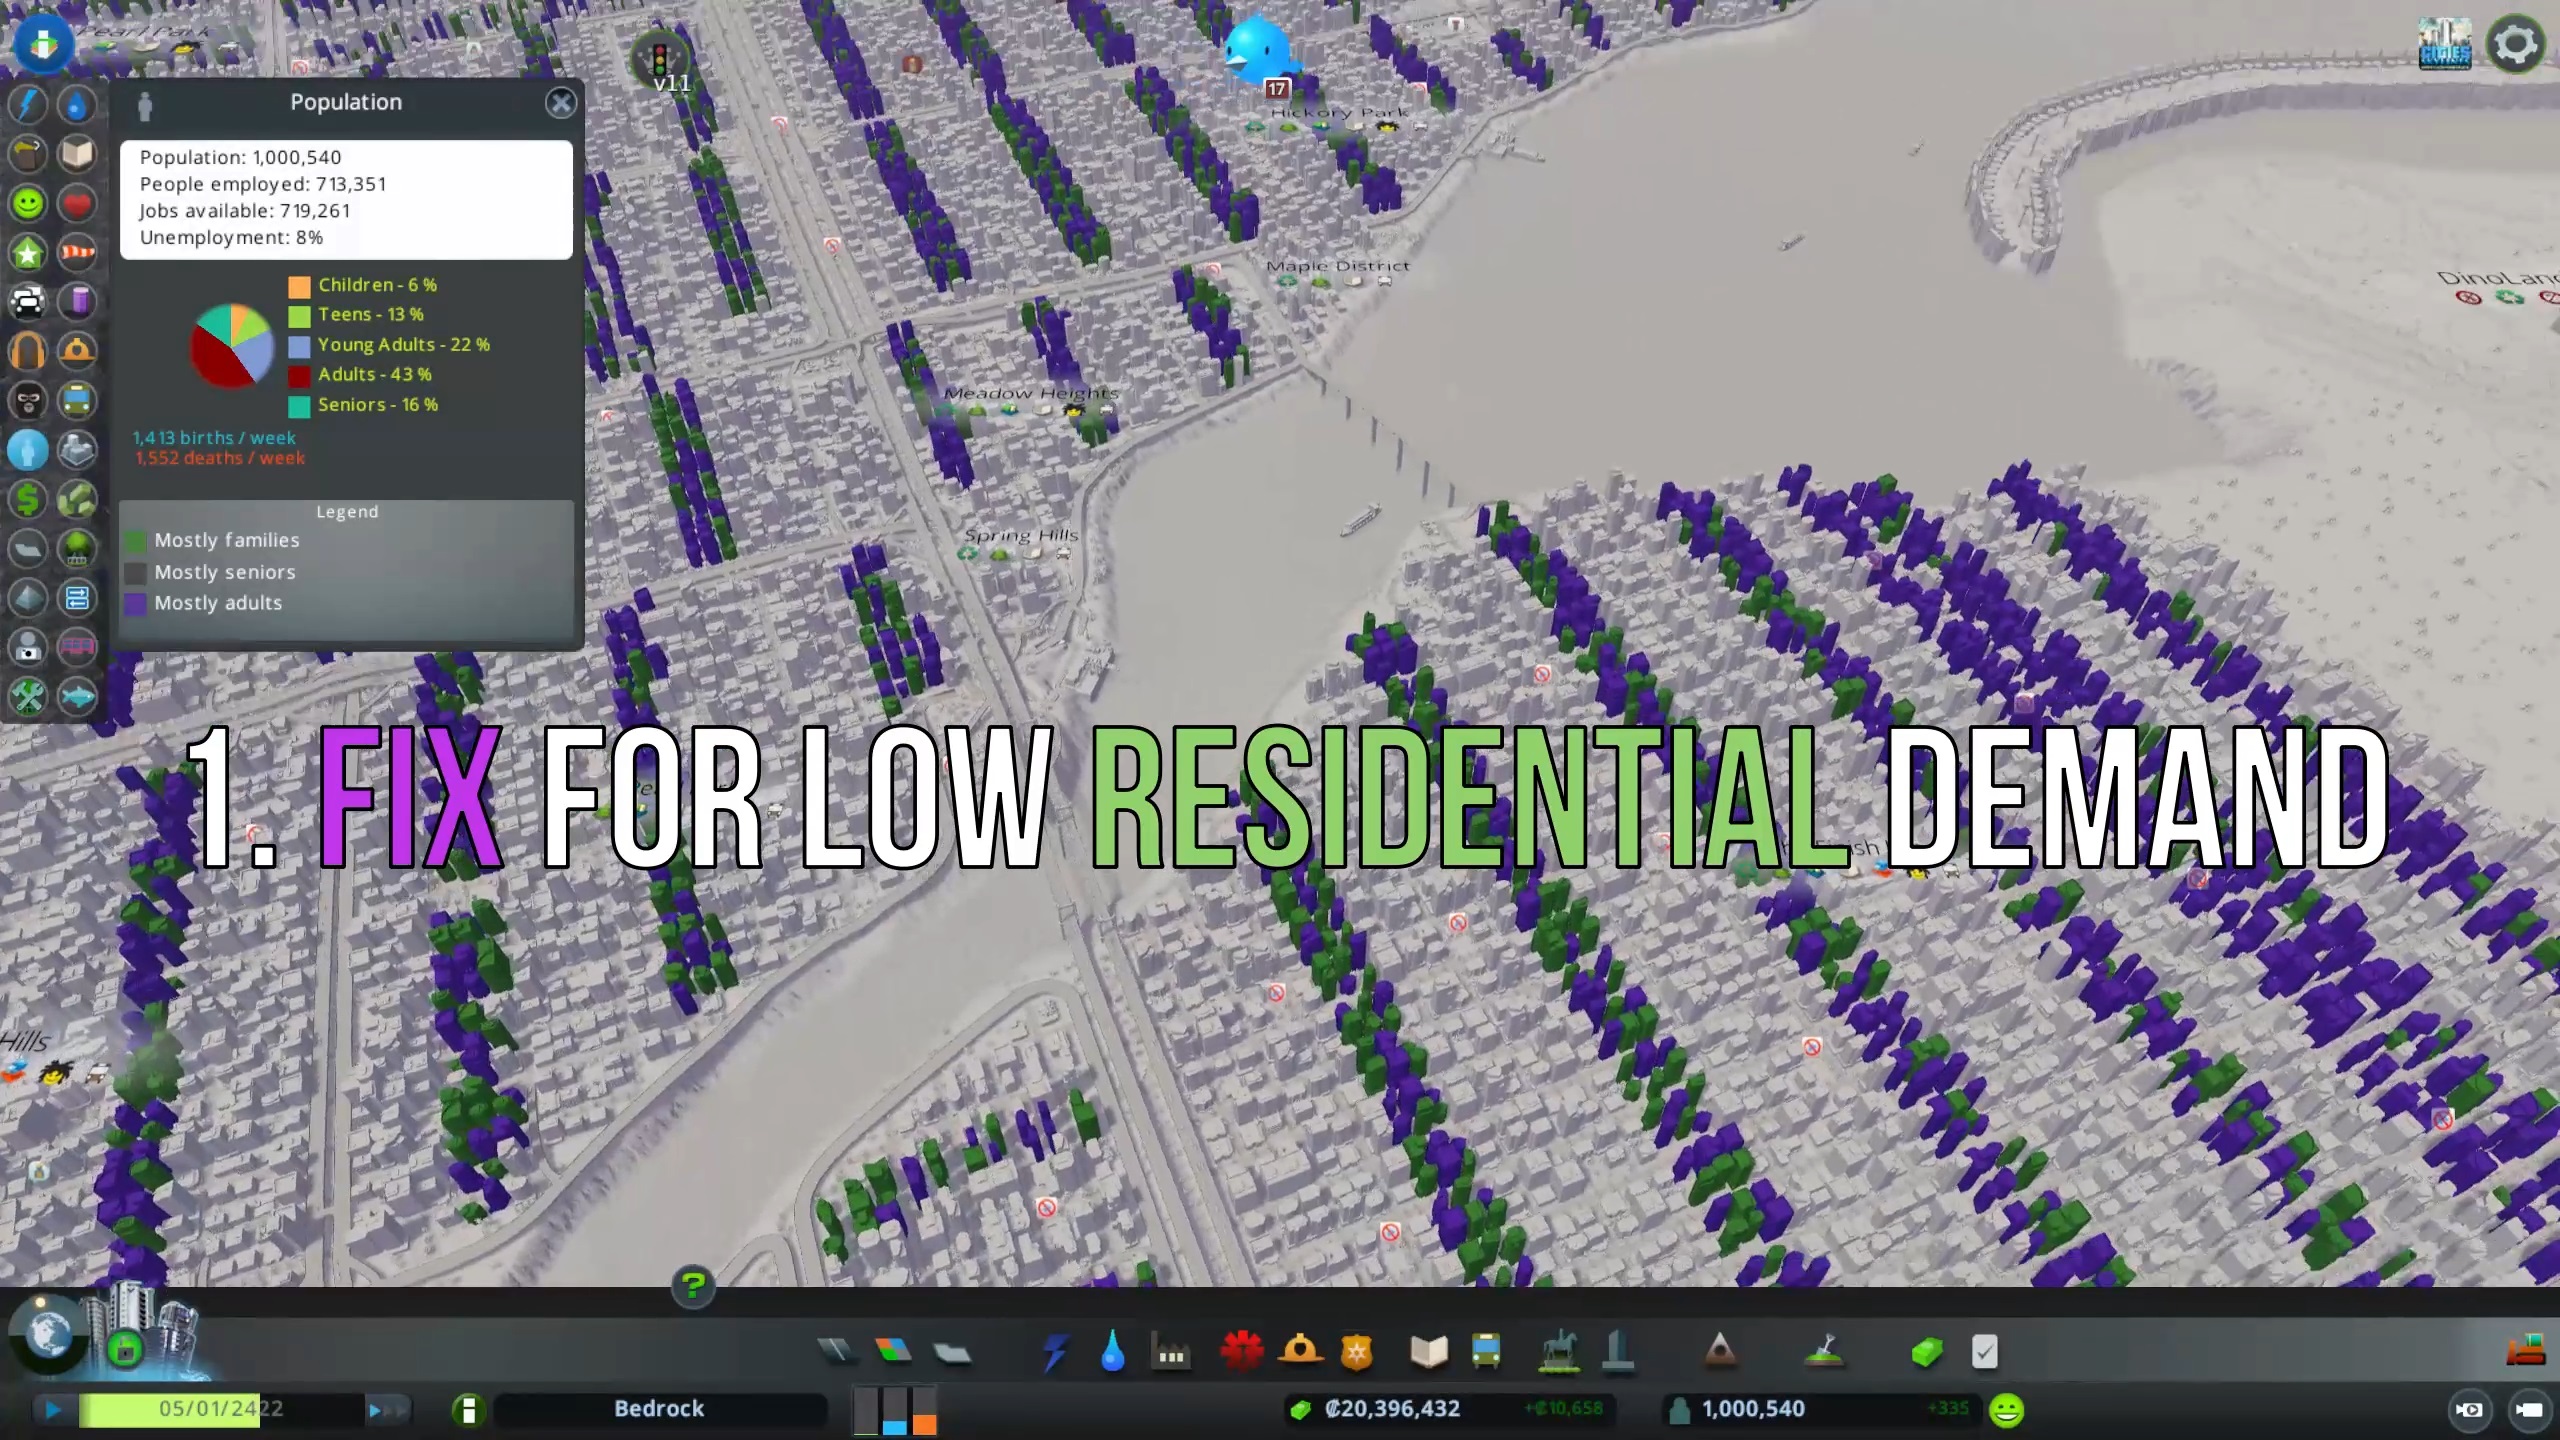Viewport: 2560px width, 1440px height.
Task: Open Healthcare build menu red cross
Action: tap(1241, 1352)
